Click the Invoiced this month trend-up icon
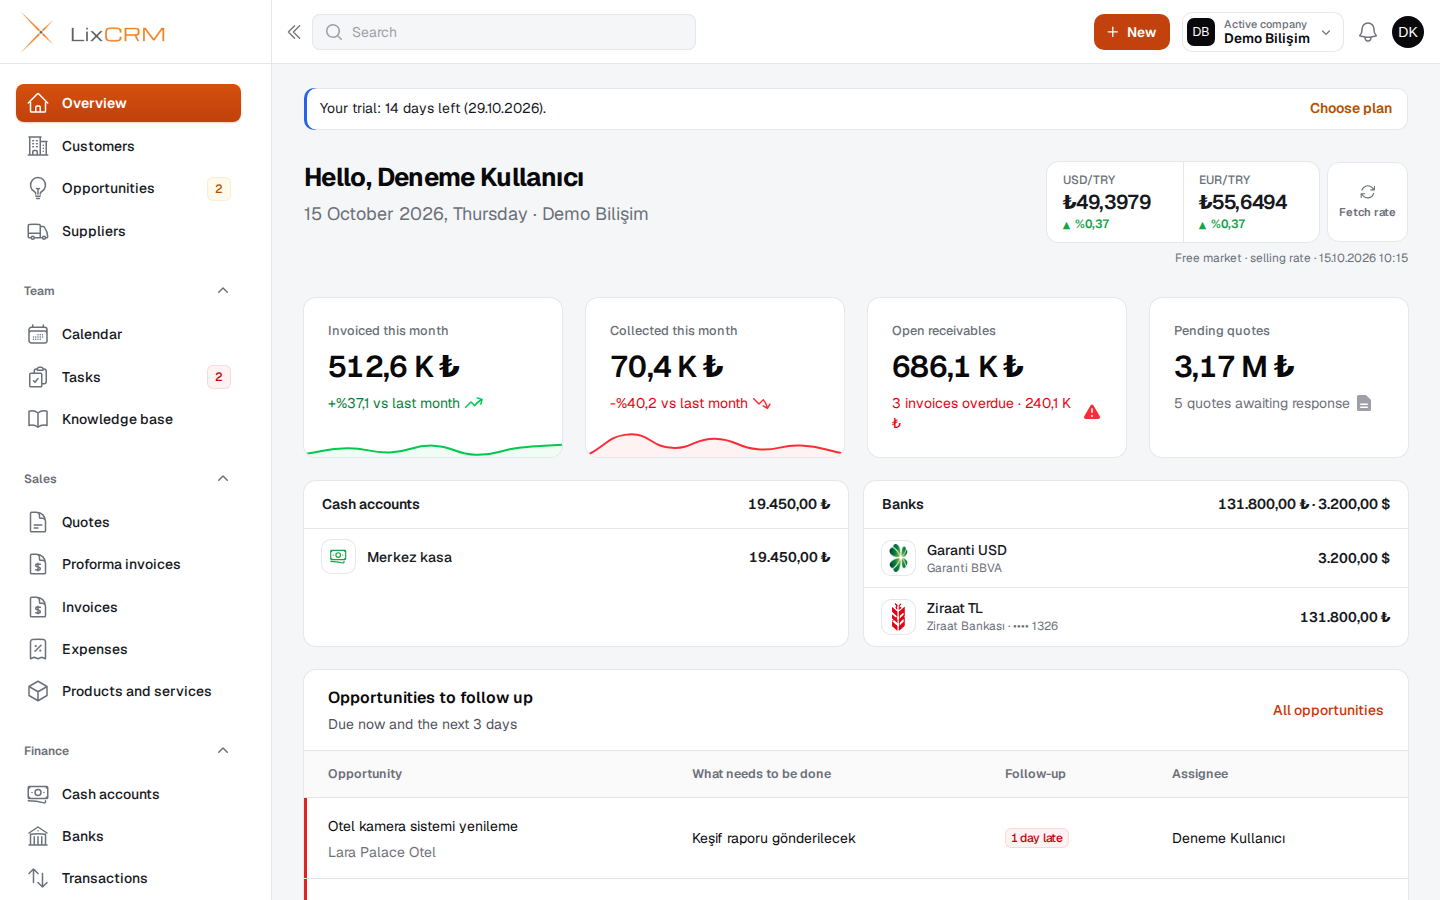 click(x=474, y=403)
